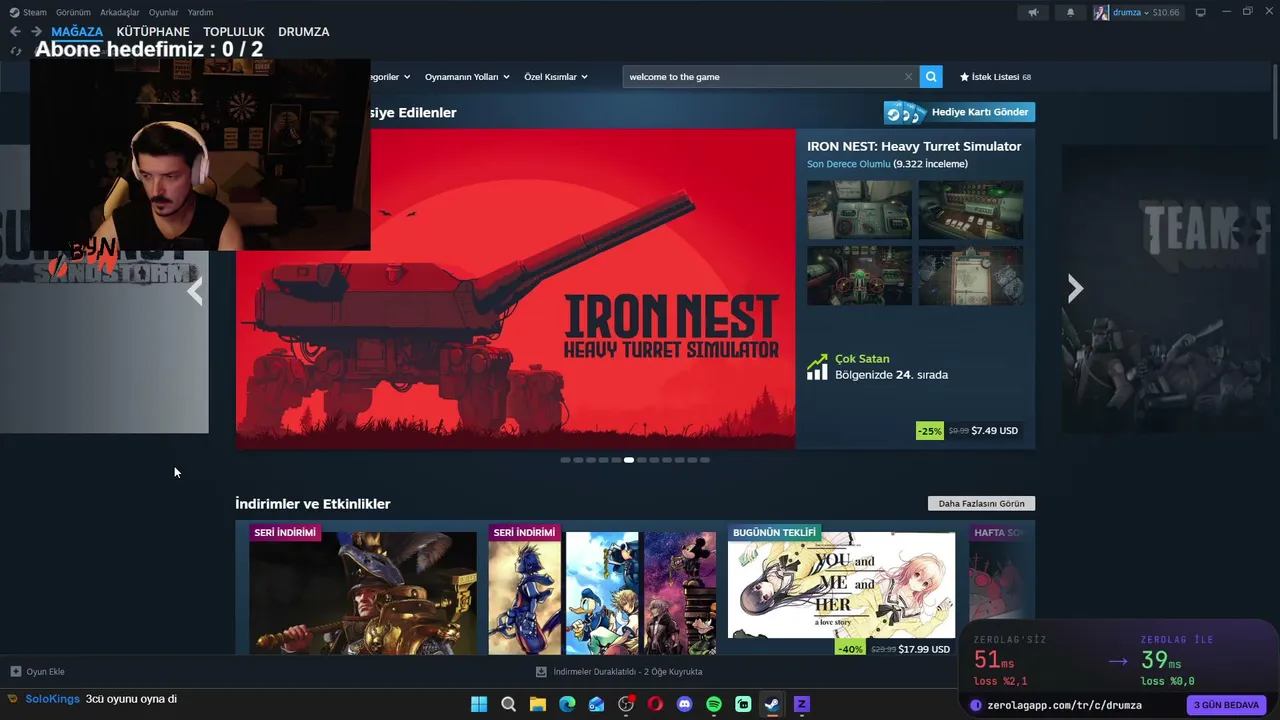The height and width of the screenshot is (720, 1280).
Task: Open the green app icon beside Spotify
Action: click(743, 704)
